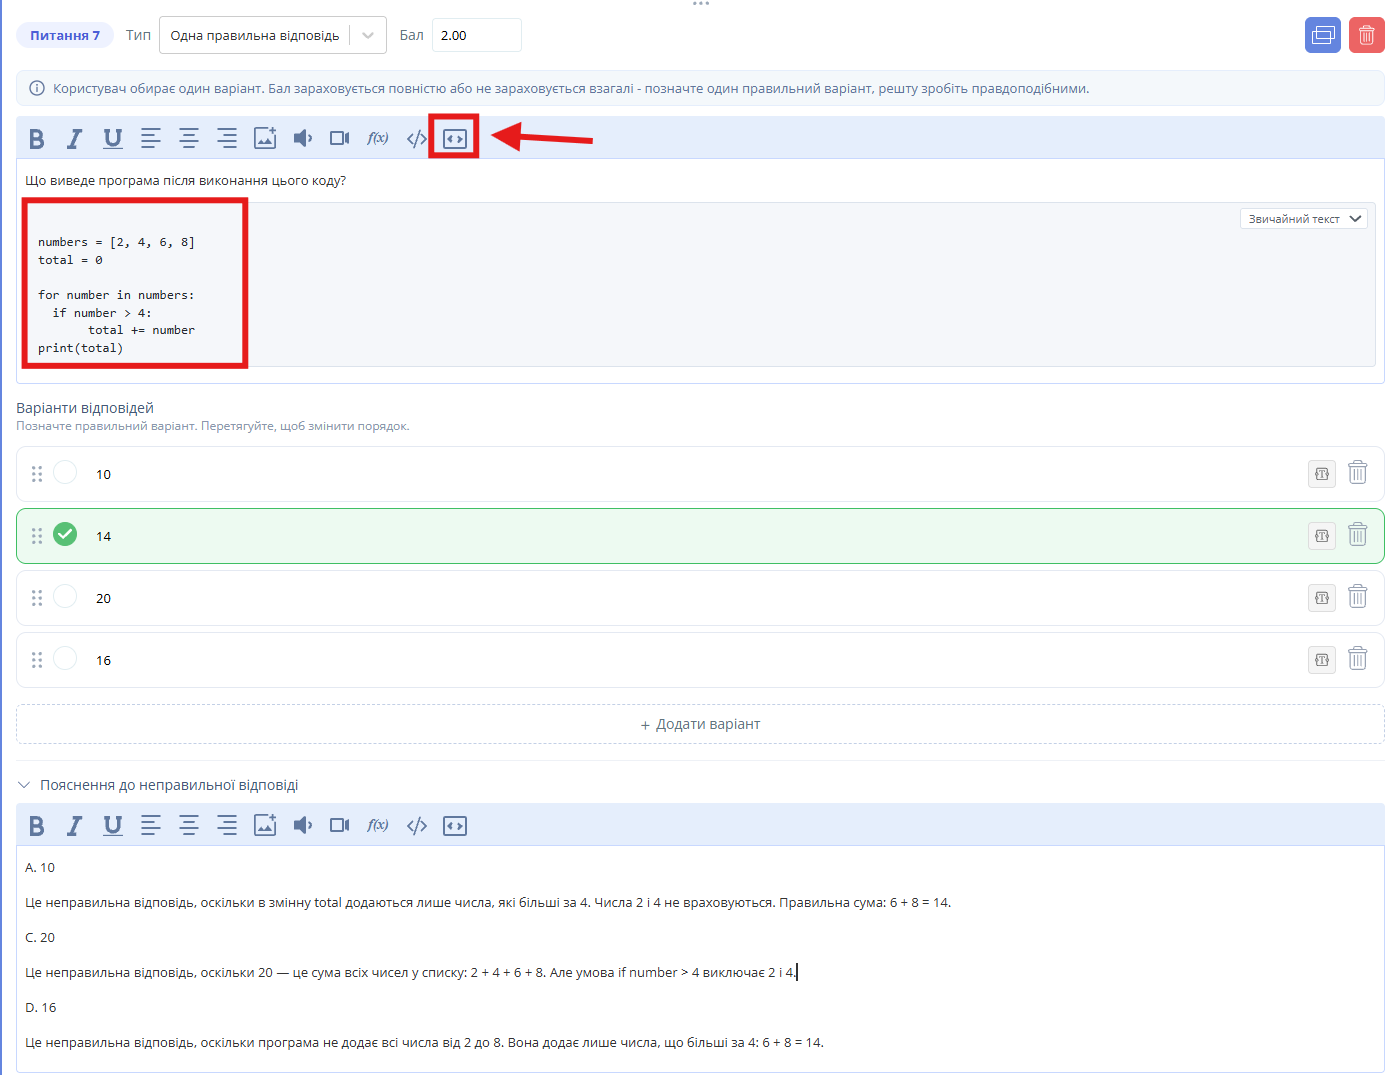This screenshot has height=1075, width=1396.
Task: Insert inline code in the question editor
Action: click(x=417, y=138)
